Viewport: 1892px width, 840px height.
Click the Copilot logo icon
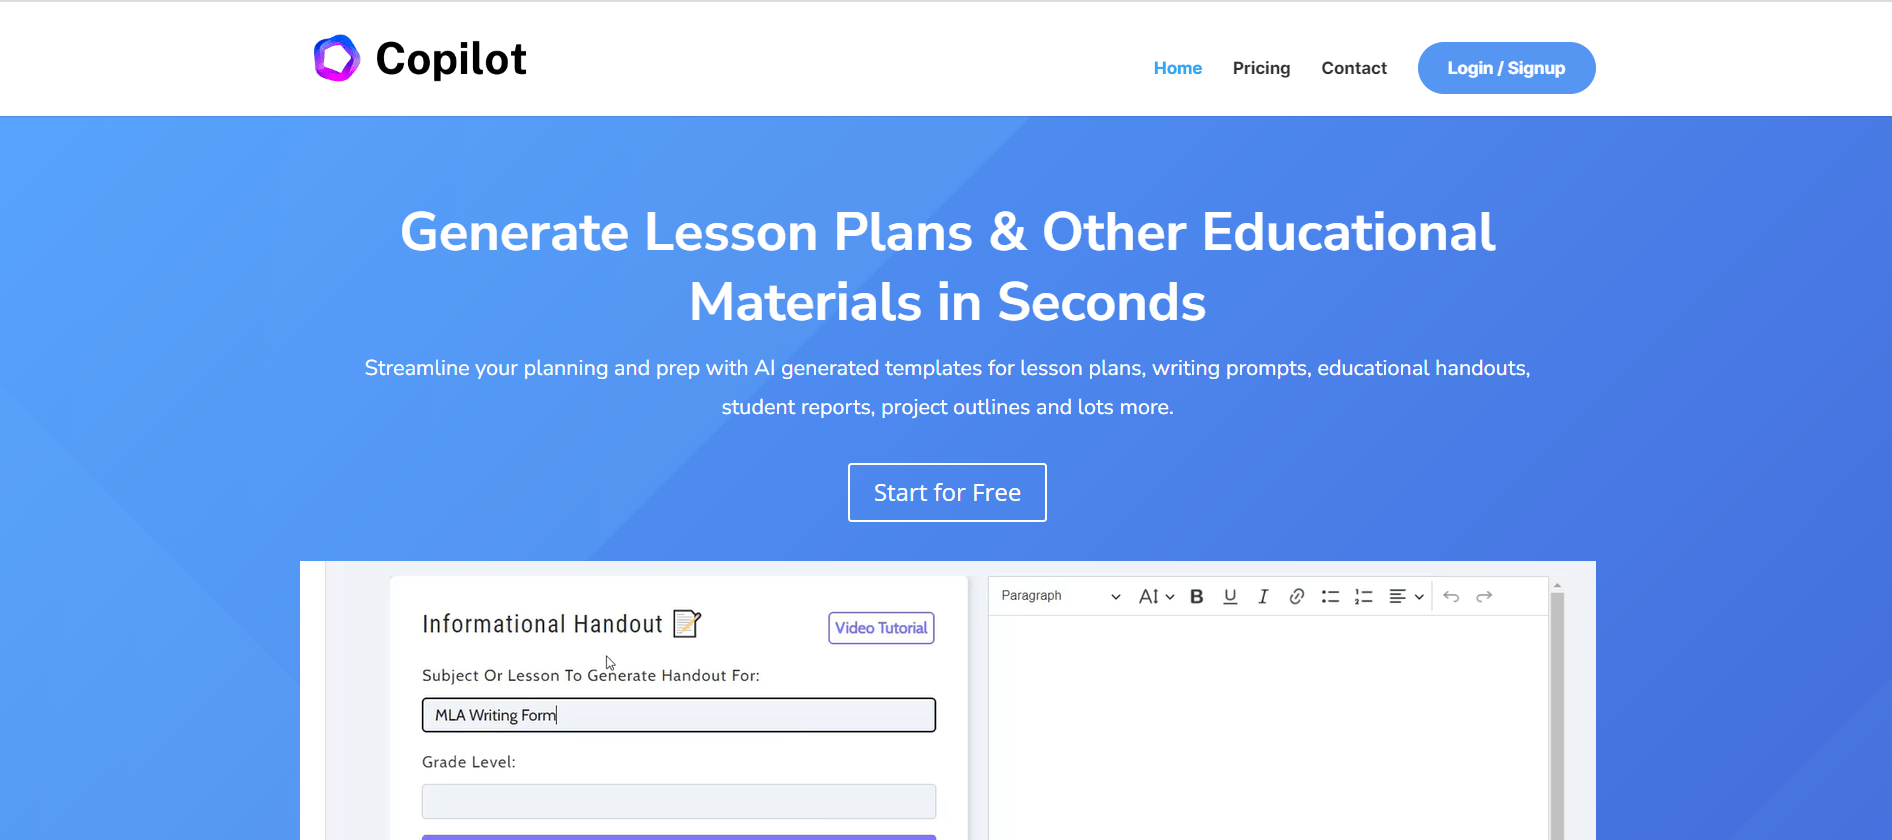click(337, 58)
